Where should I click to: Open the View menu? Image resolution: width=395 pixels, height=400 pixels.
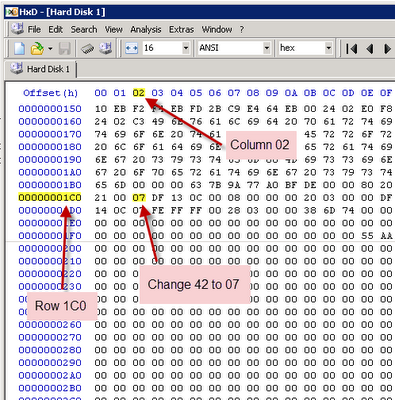click(x=114, y=30)
